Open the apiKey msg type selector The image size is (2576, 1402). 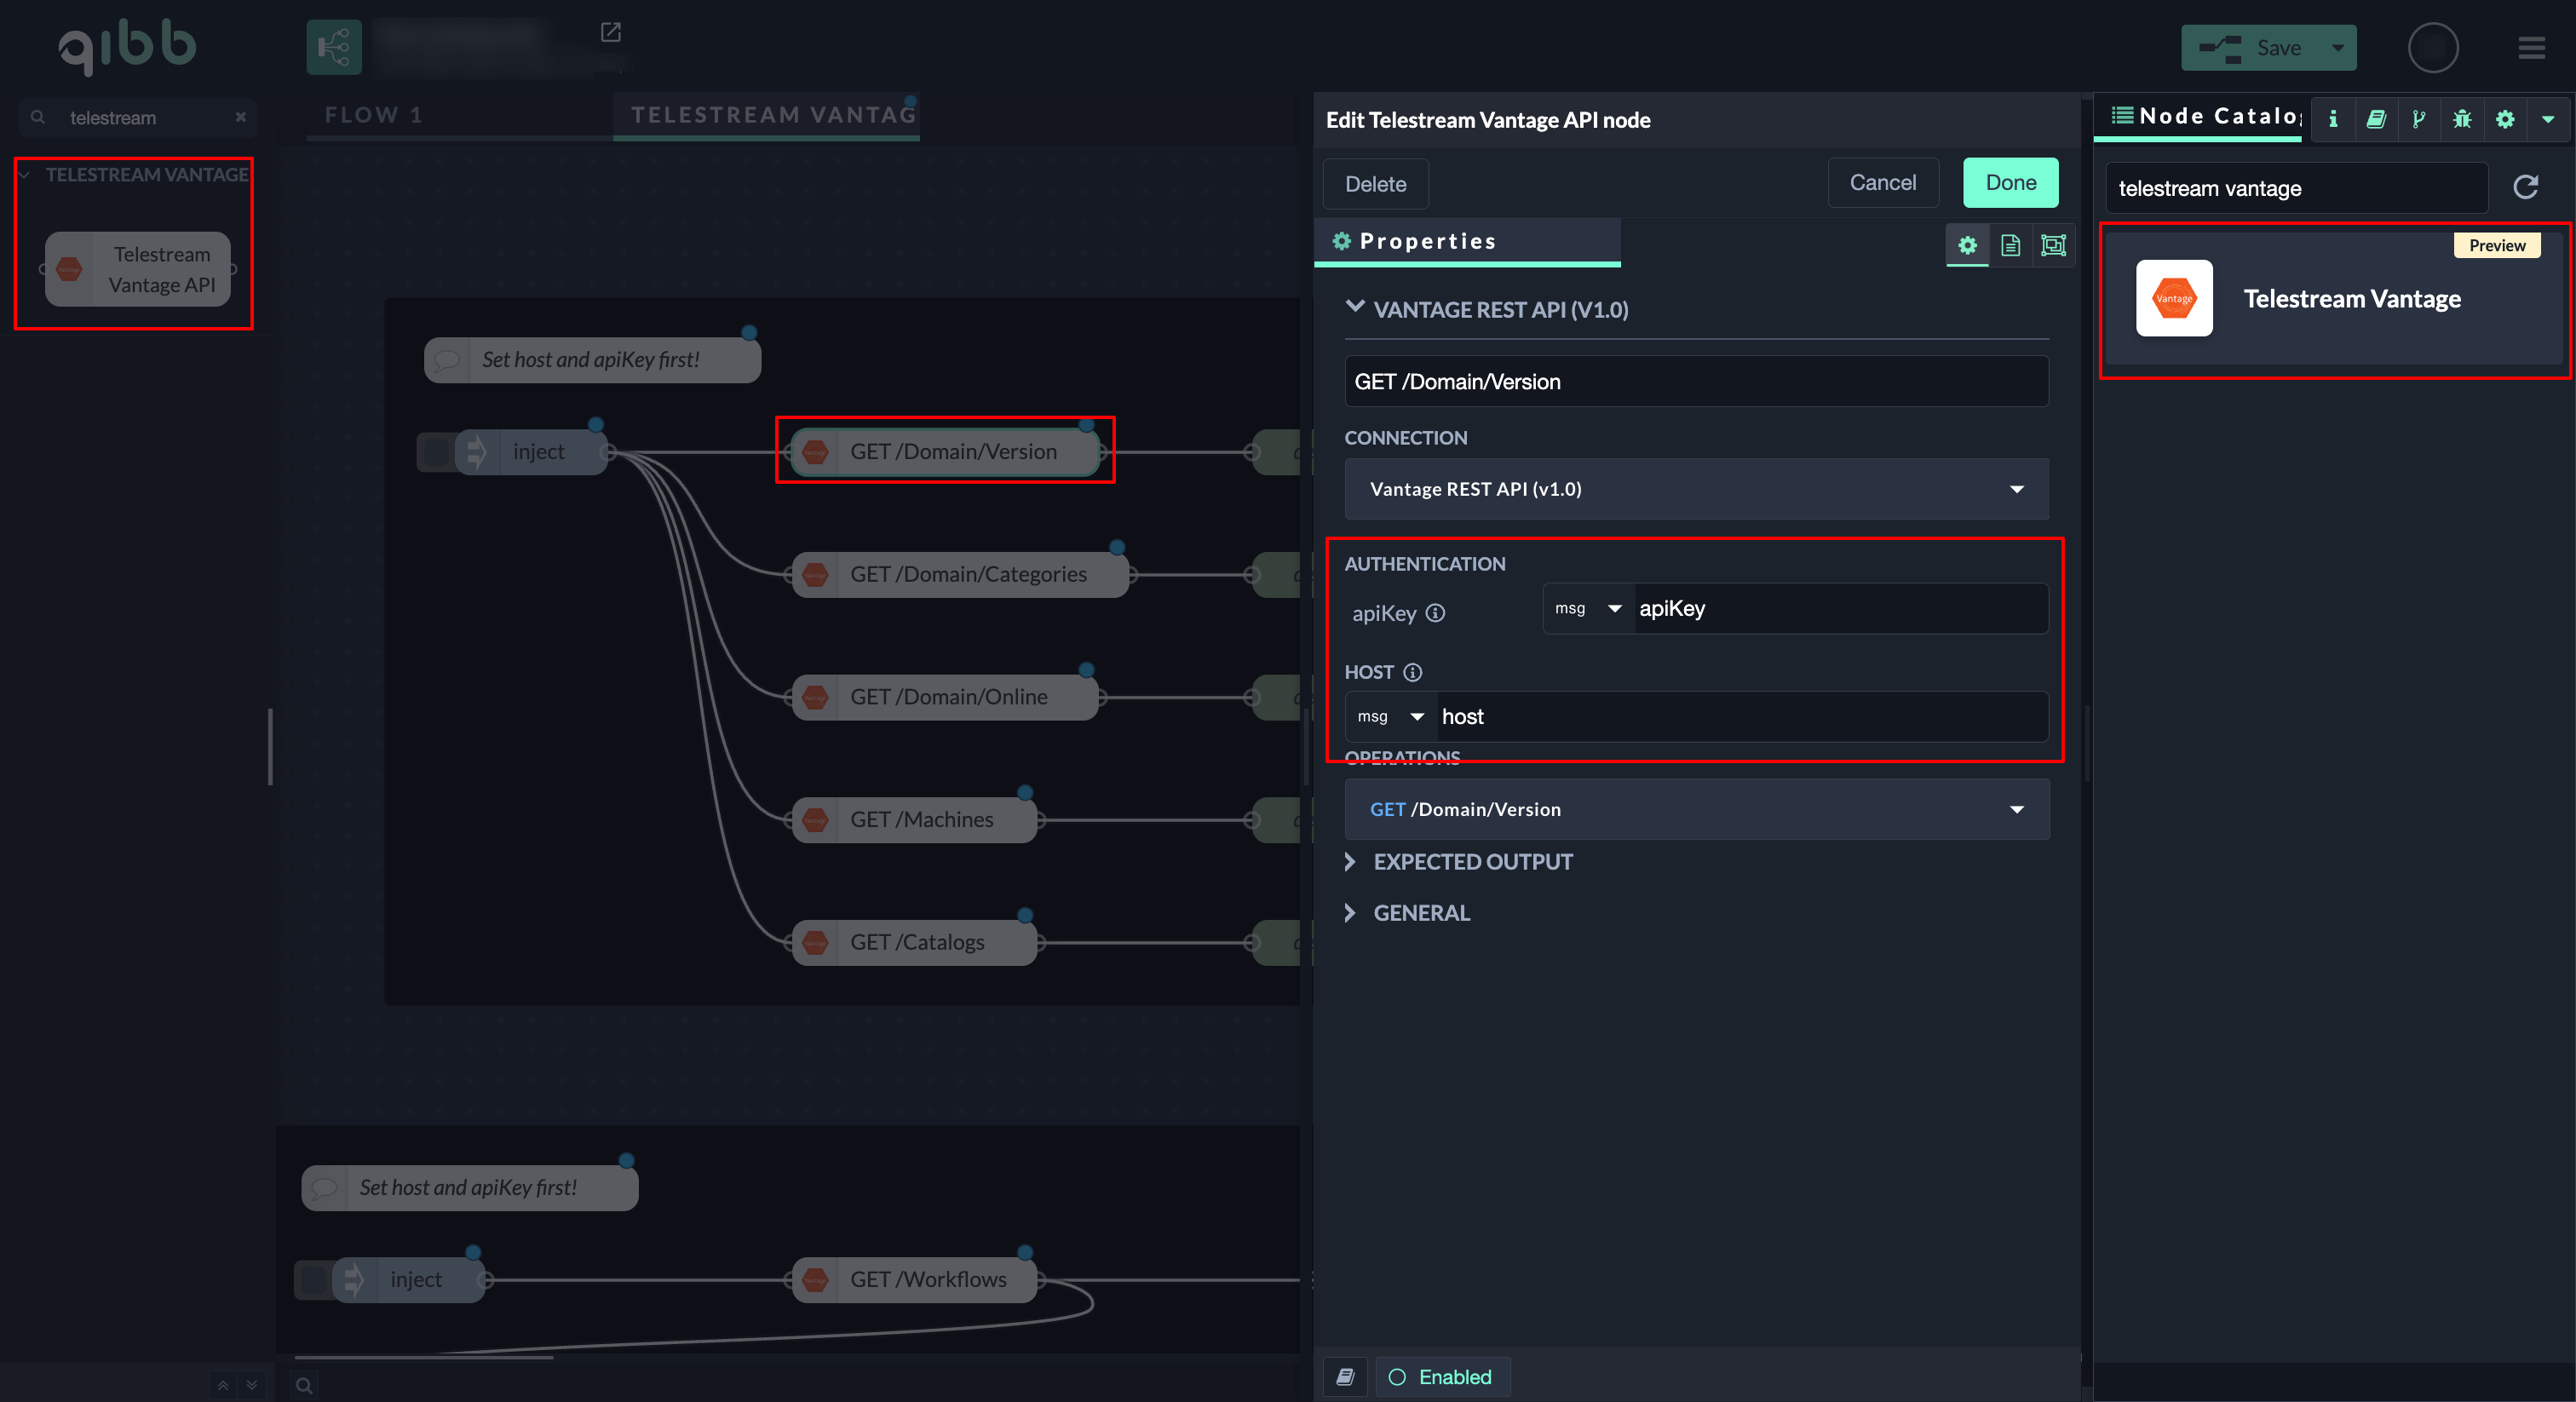(1588, 608)
